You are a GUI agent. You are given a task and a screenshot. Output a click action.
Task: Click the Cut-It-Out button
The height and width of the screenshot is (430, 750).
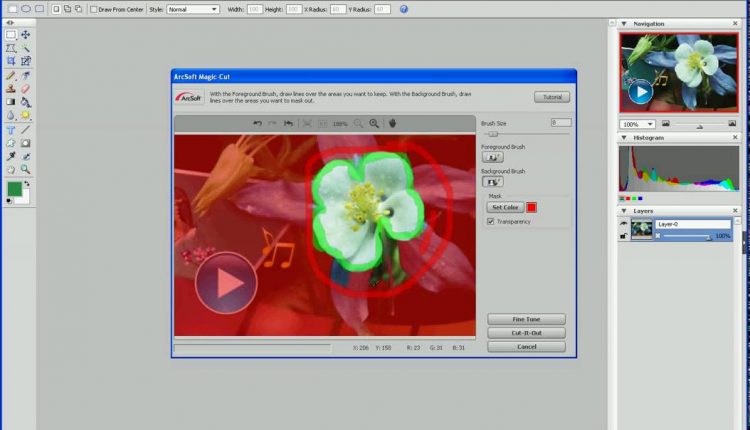pos(526,333)
